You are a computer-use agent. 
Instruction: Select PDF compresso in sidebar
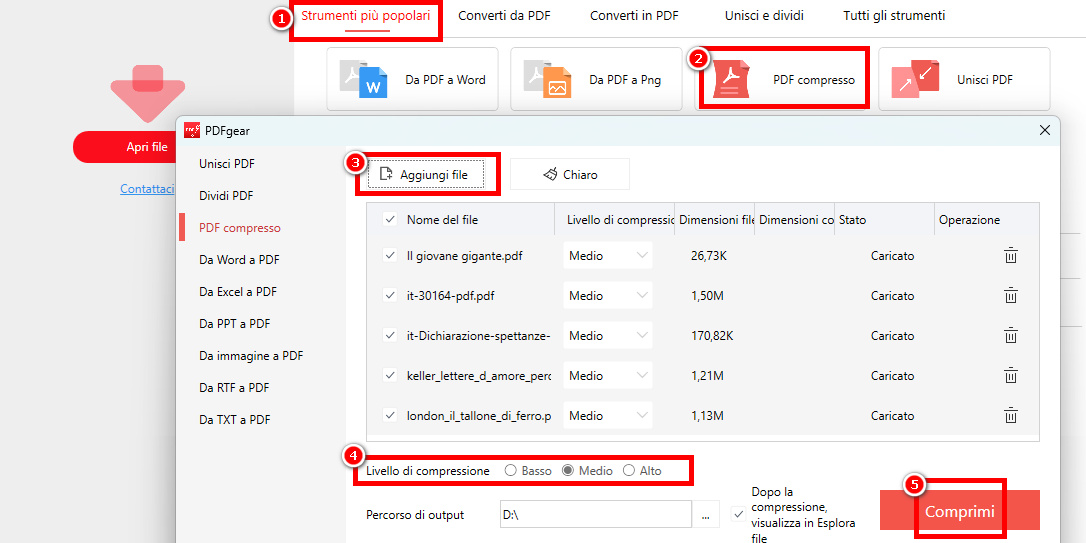(240, 228)
